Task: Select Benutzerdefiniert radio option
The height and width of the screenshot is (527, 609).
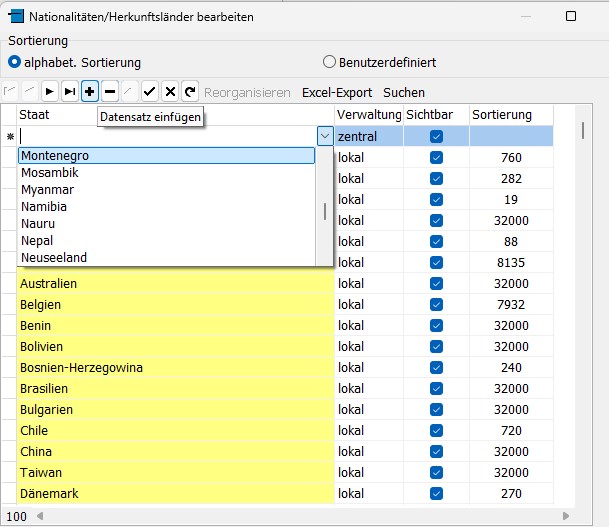Action: pyautogui.click(x=379, y=62)
